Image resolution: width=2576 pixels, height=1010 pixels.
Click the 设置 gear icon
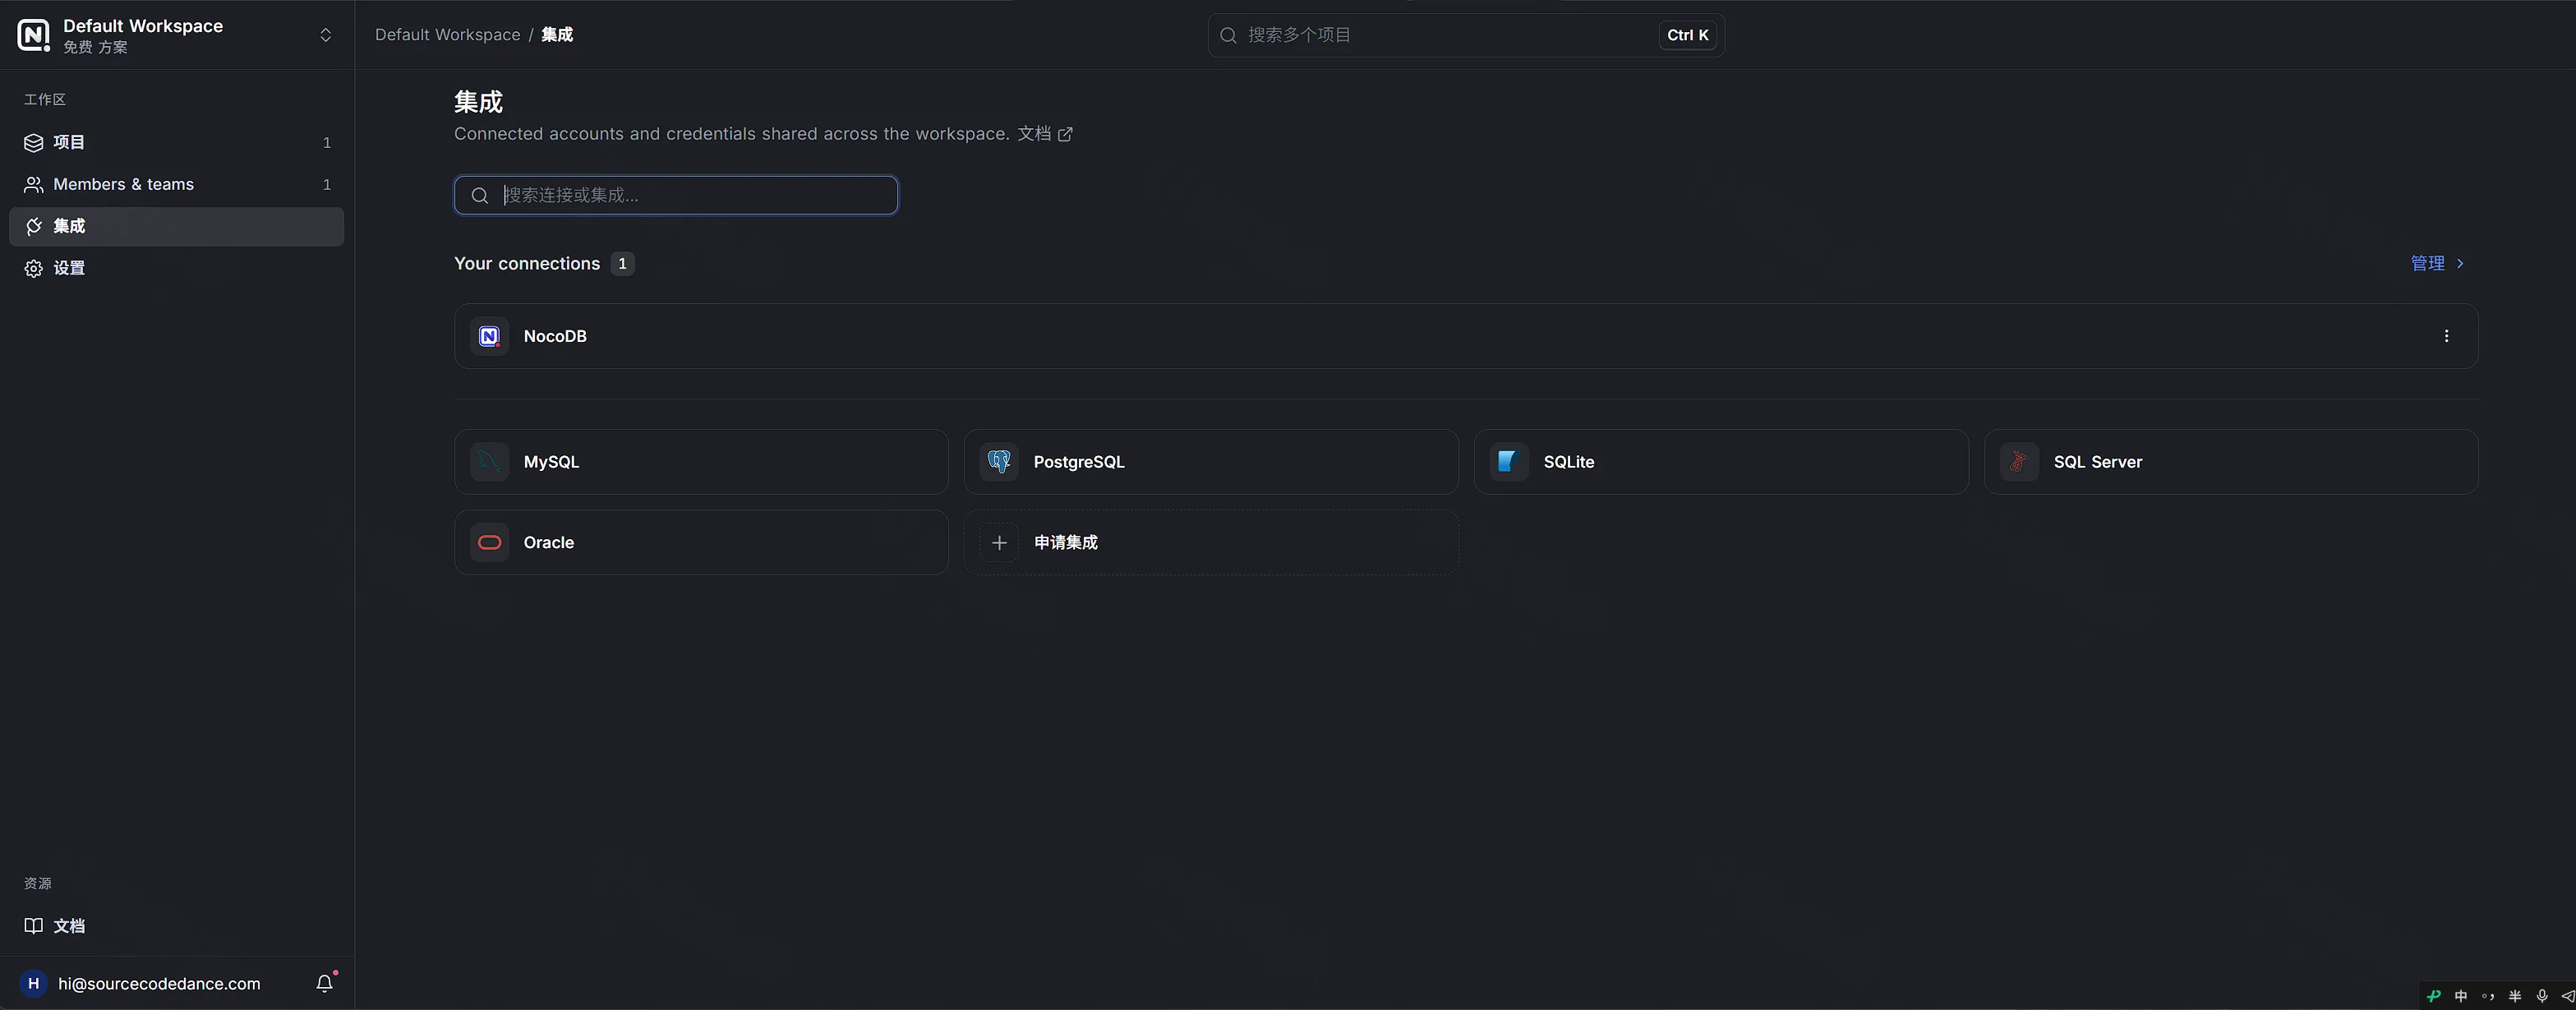click(33, 268)
